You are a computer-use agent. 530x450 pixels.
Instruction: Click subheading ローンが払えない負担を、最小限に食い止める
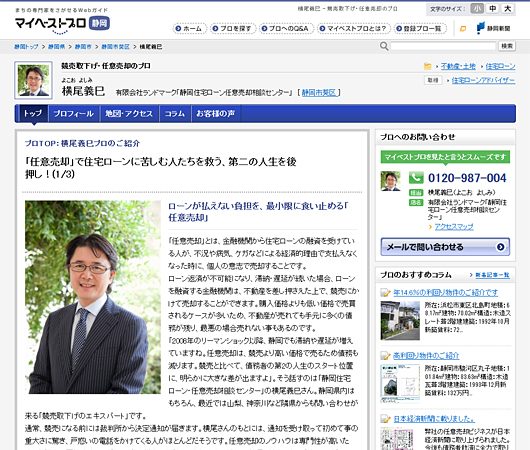point(259,211)
